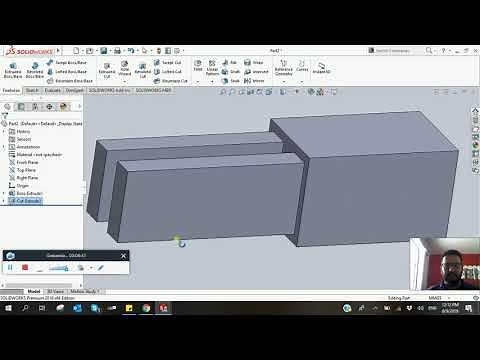Expand the Boss-Extrude1 feature node
The width and height of the screenshot is (480, 360).
point(4,193)
